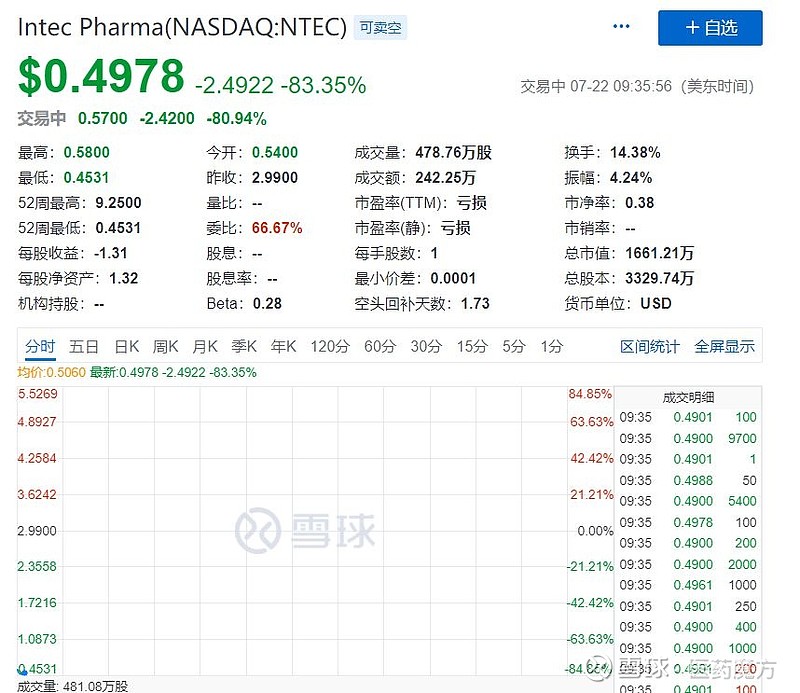The image size is (800, 693).
Task: Switch to the 五日 five-day chart tab
Action: point(84,346)
